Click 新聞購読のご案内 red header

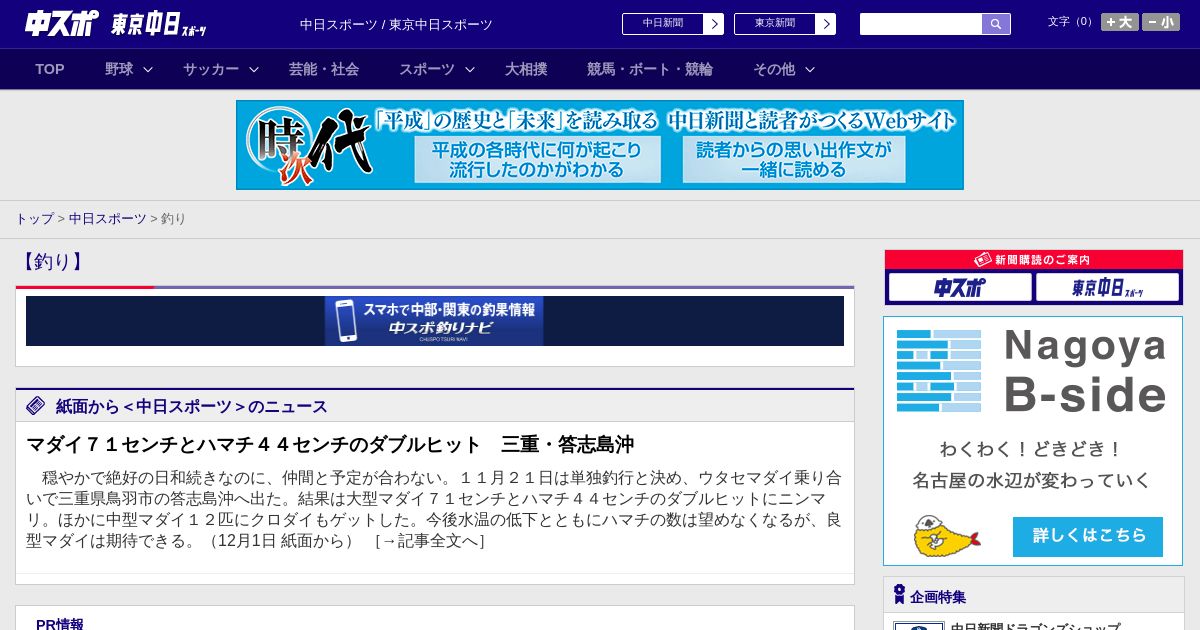(x=1034, y=259)
